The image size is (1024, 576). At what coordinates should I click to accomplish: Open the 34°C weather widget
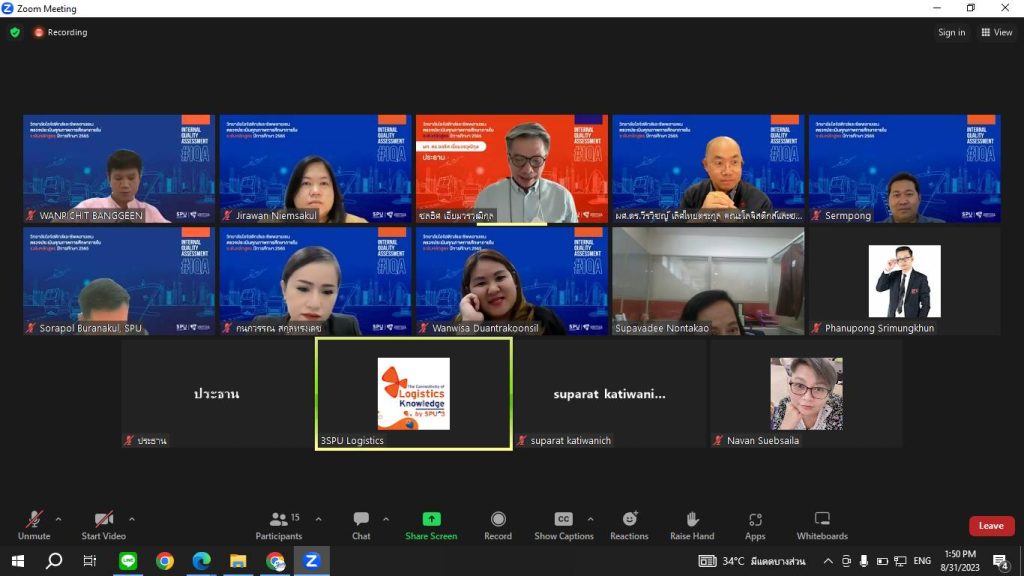(752, 561)
